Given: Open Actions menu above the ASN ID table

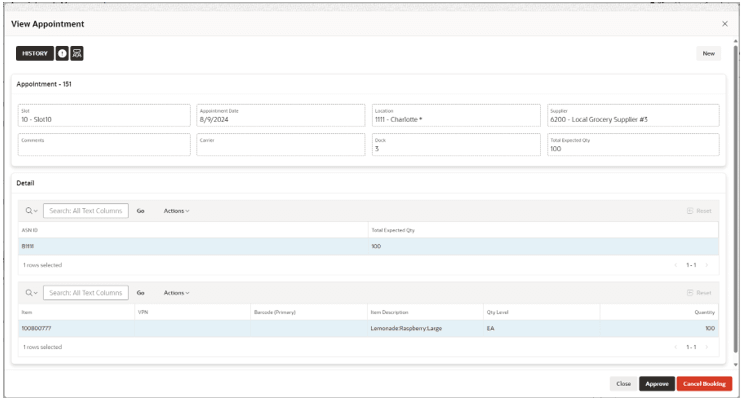Looking at the screenshot, I should pos(177,211).
